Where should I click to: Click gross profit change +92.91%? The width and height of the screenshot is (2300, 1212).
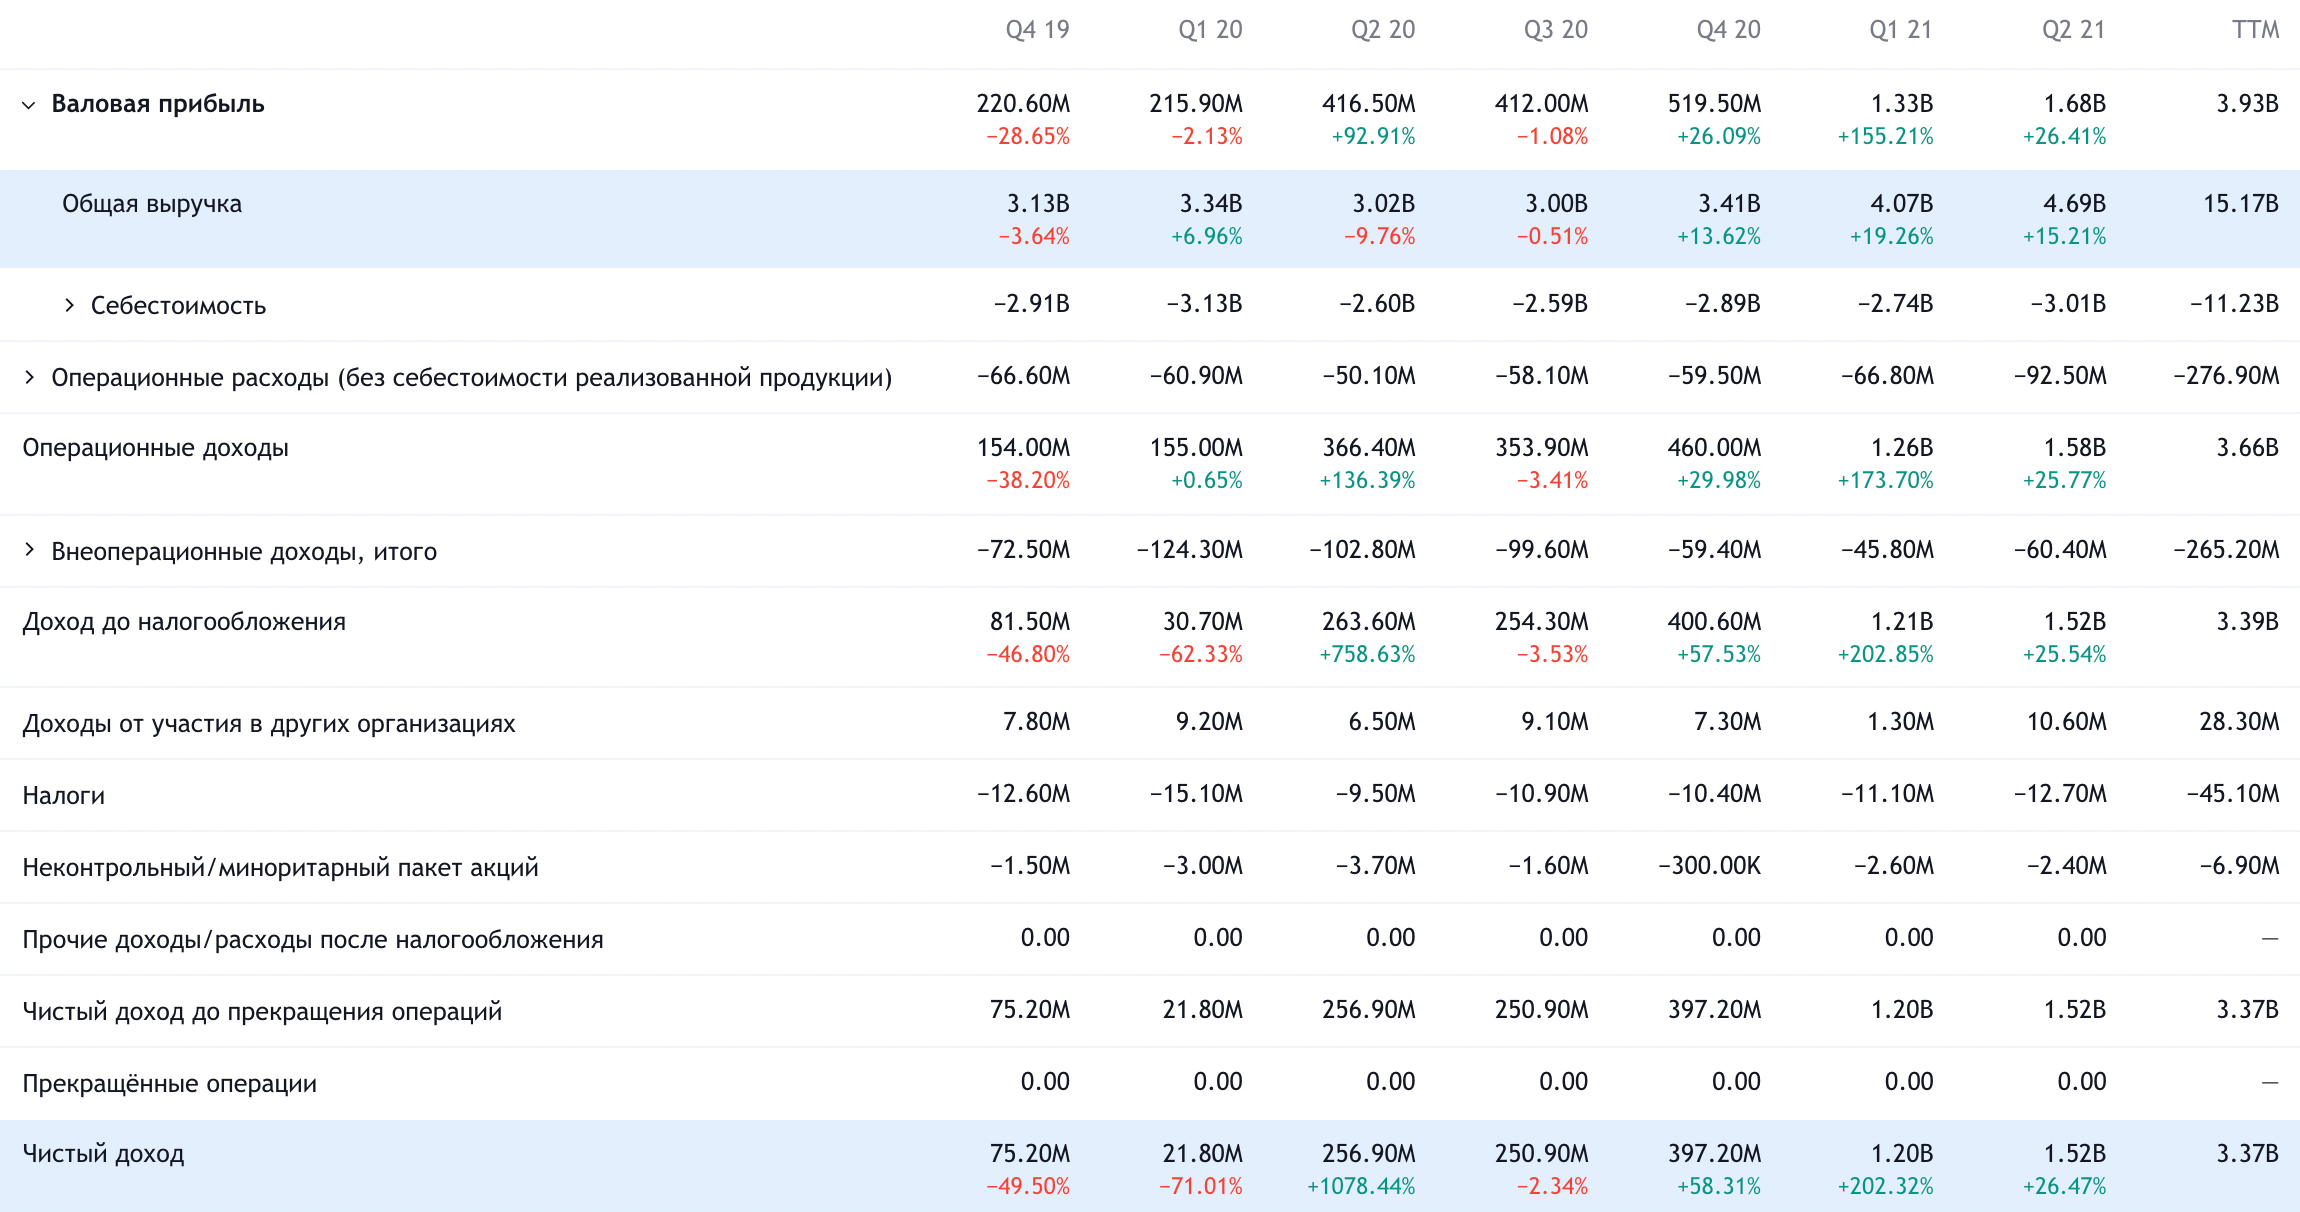(x=1373, y=137)
